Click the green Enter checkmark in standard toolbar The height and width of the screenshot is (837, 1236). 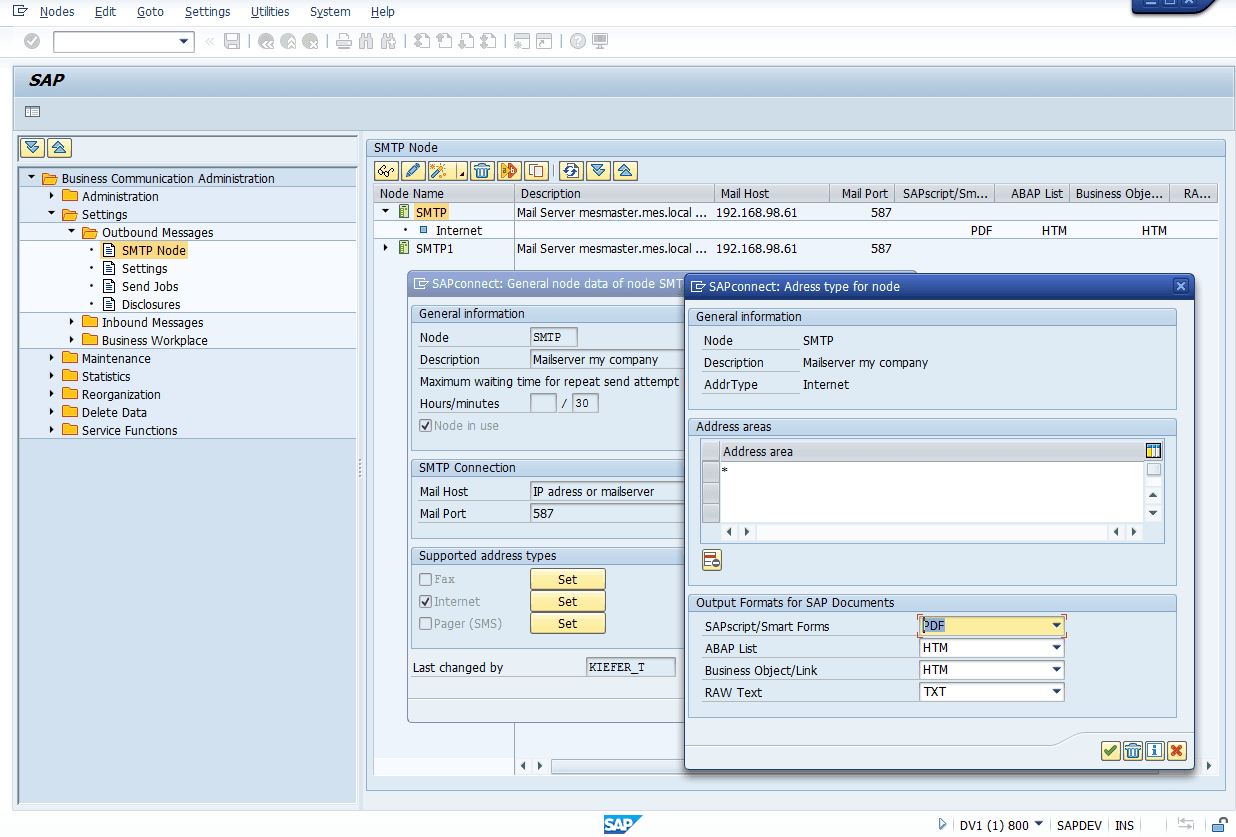click(x=32, y=41)
